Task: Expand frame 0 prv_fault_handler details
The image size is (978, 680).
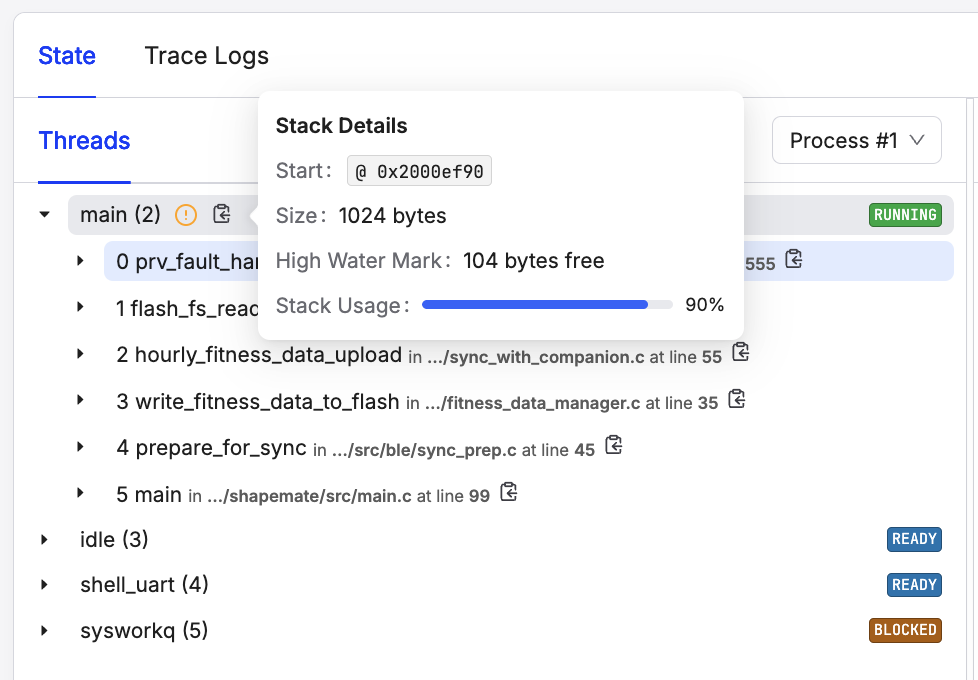Action: (81, 261)
